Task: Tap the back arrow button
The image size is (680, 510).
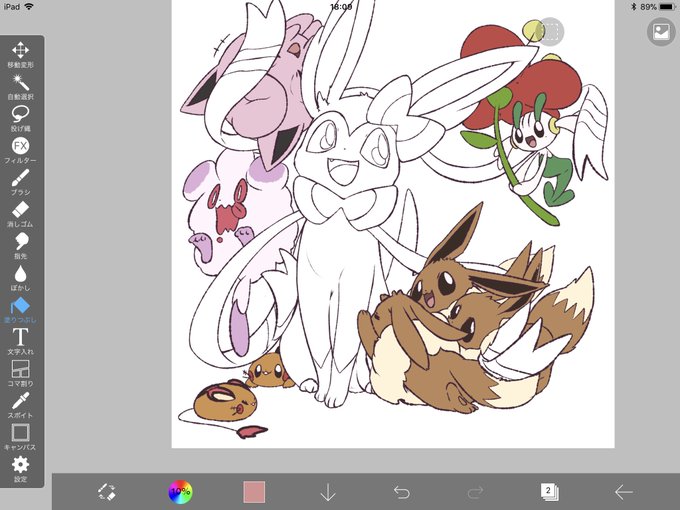Action: pyautogui.click(x=623, y=492)
